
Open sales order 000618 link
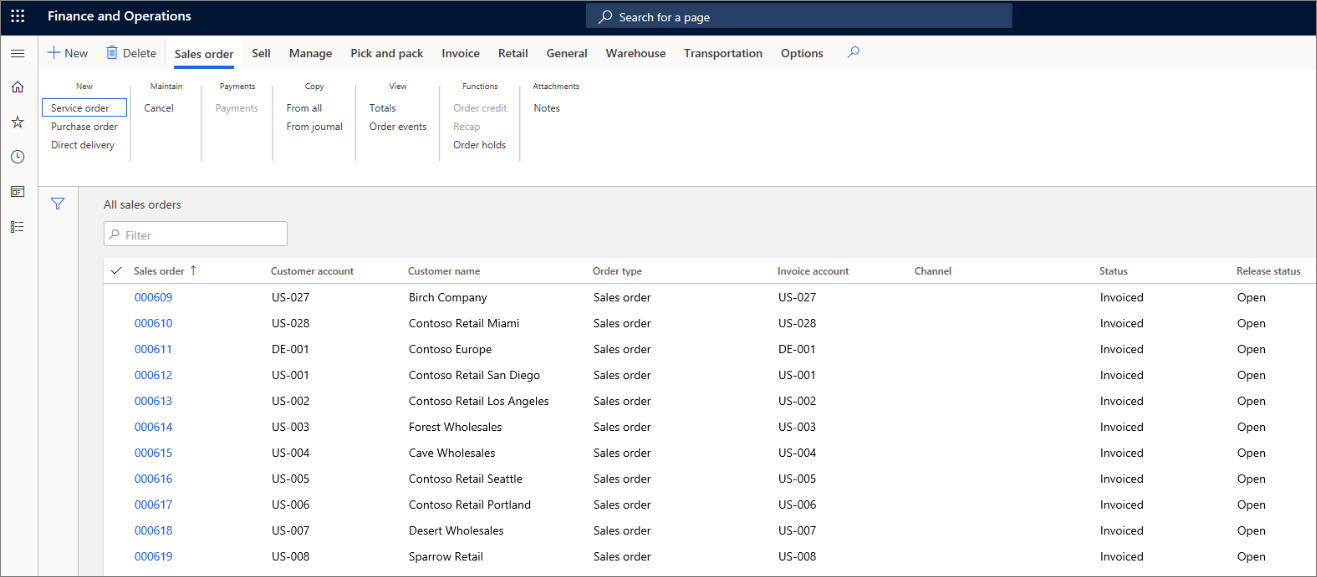pyautogui.click(x=153, y=531)
